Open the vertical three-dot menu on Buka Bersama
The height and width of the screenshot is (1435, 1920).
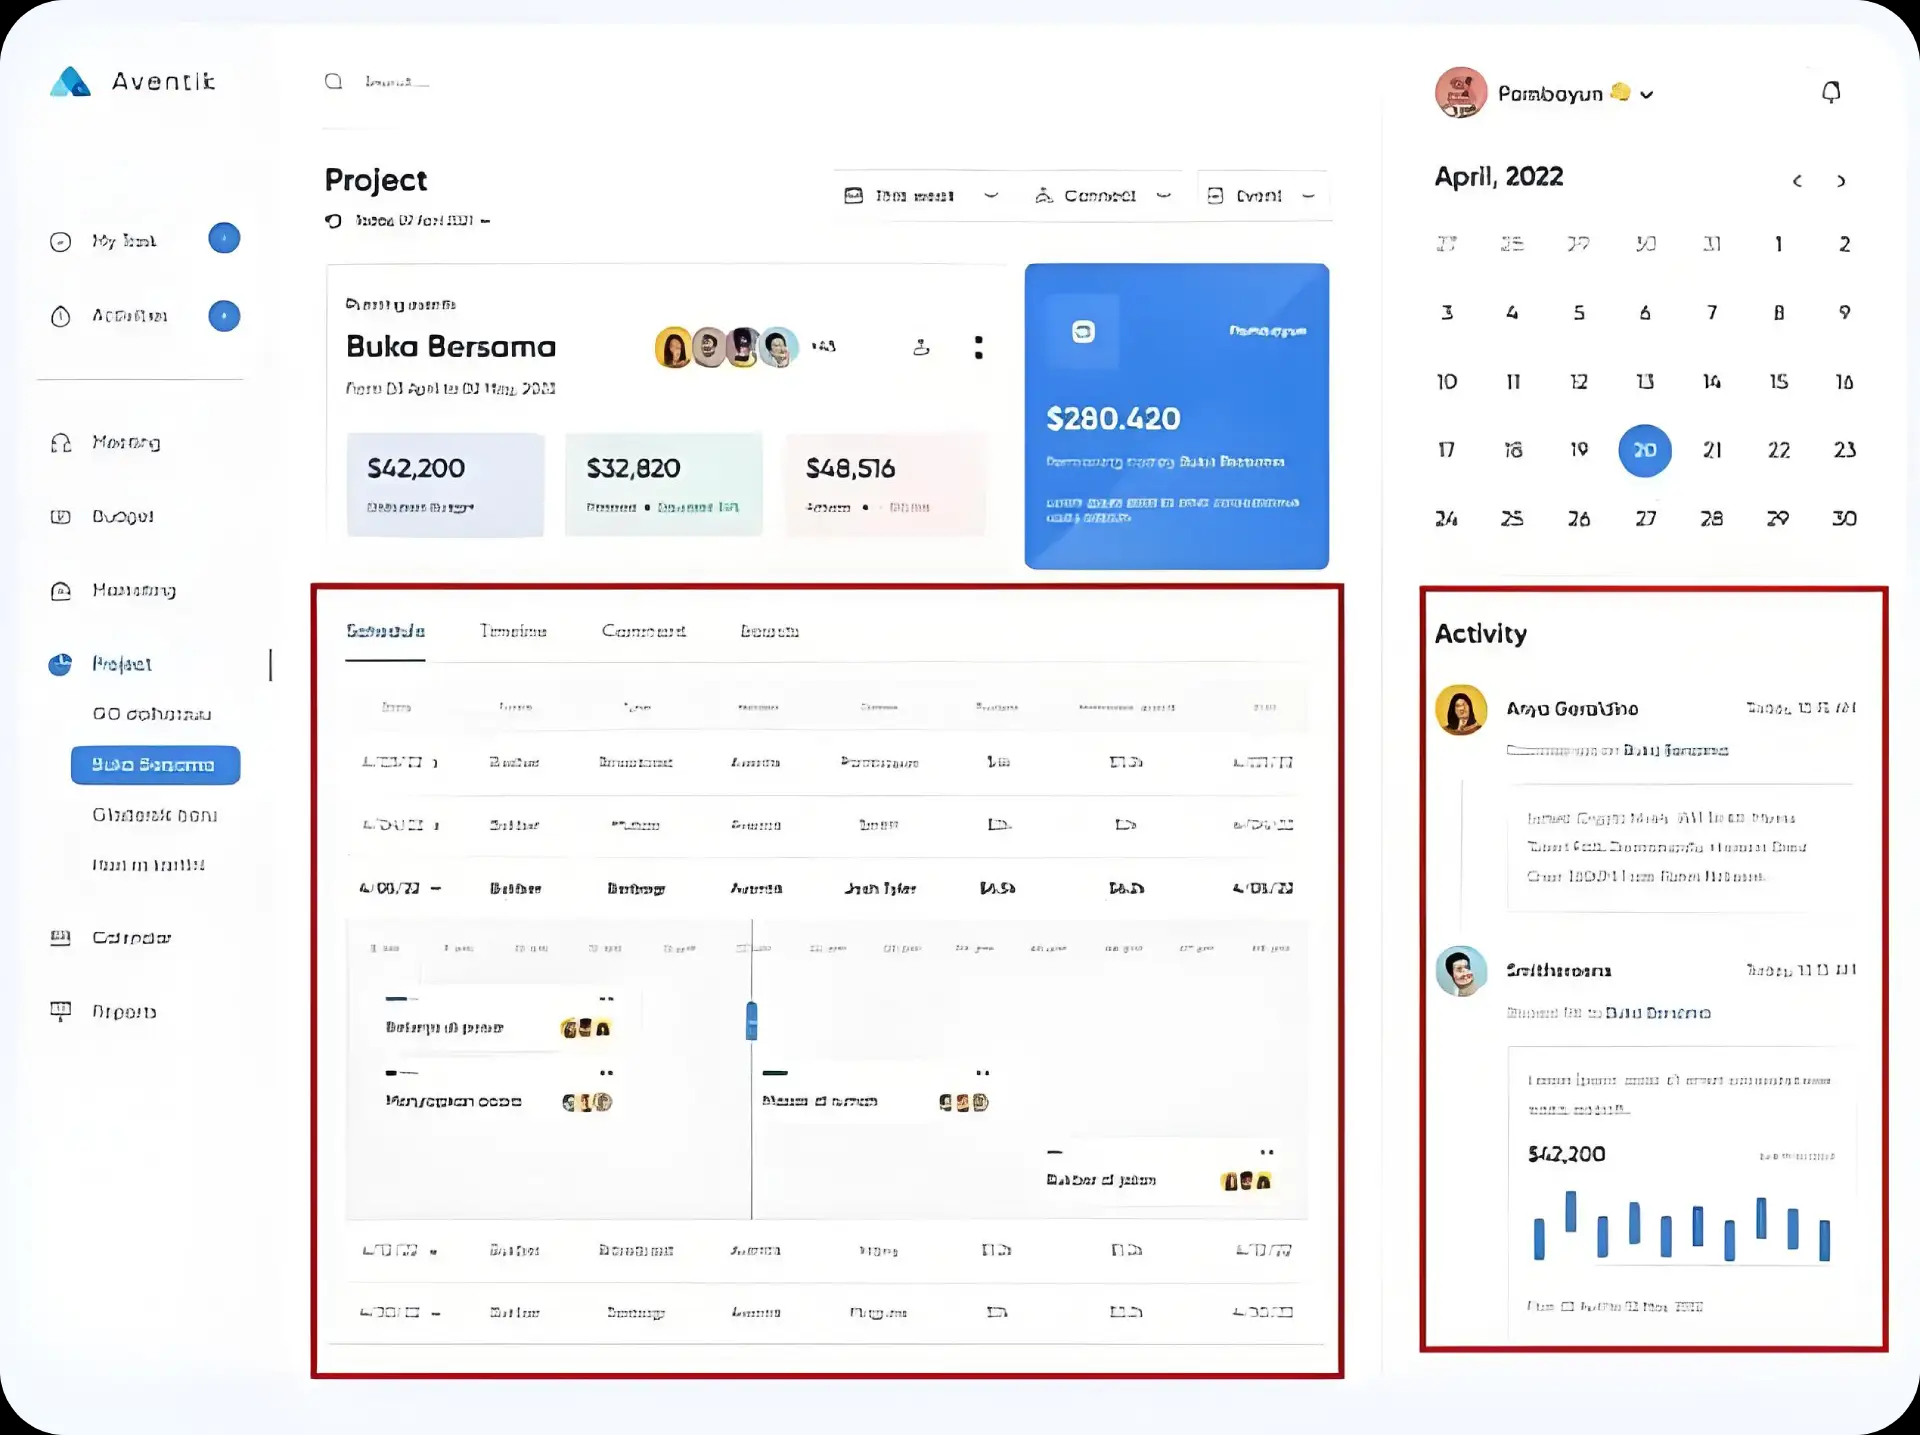[x=978, y=347]
